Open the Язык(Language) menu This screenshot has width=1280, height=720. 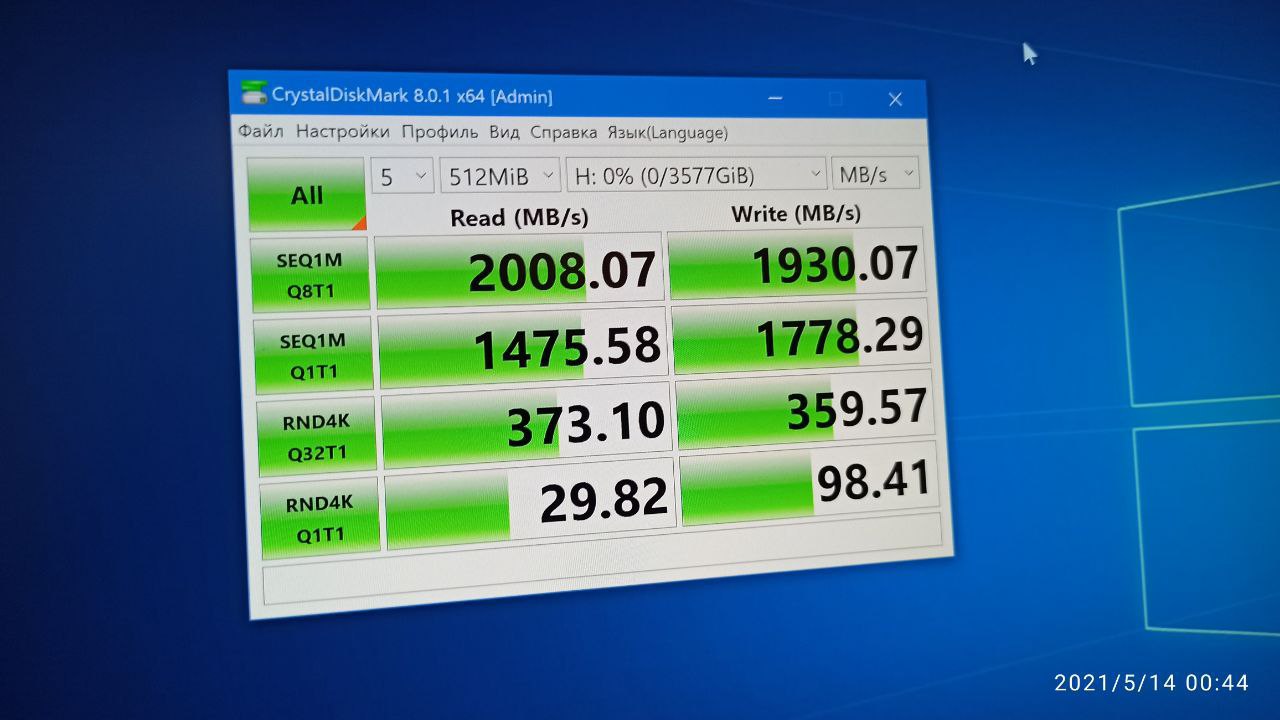[667, 132]
